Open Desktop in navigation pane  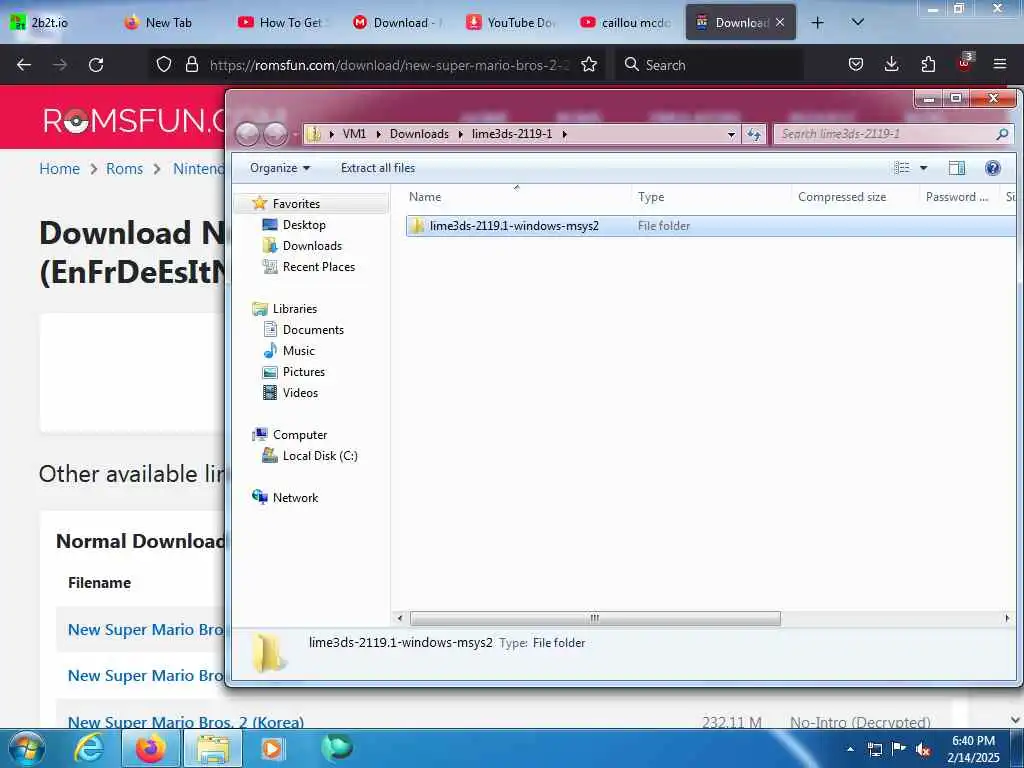pos(304,225)
